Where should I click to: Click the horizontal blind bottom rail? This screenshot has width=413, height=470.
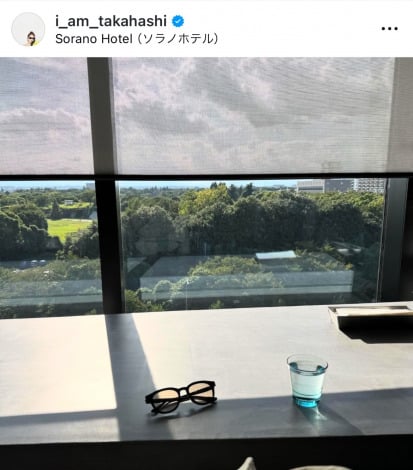(x=207, y=176)
